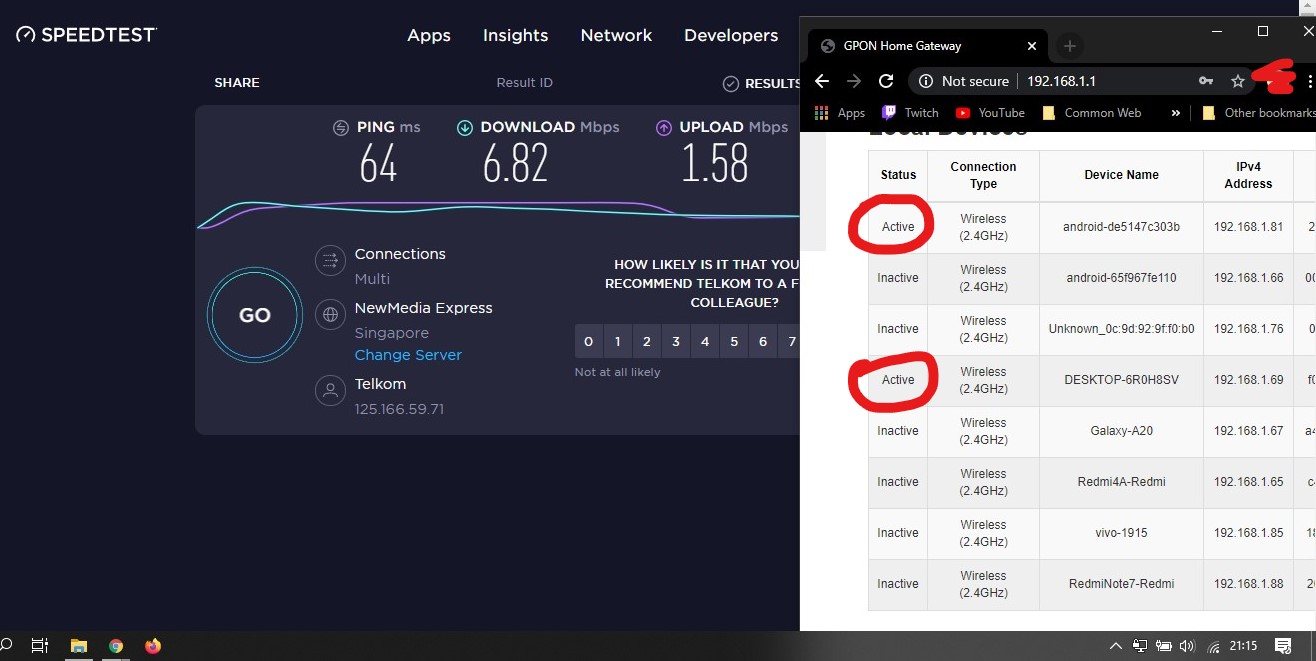The height and width of the screenshot is (661, 1316).
Task: Click the server globe icon
Action: click(x=330, y=316)
